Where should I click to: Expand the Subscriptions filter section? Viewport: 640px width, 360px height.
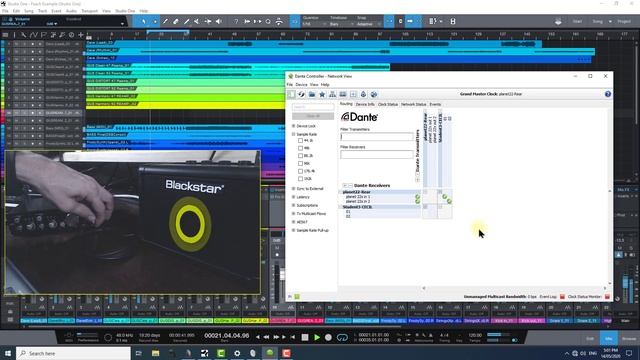tap(293, 205)
